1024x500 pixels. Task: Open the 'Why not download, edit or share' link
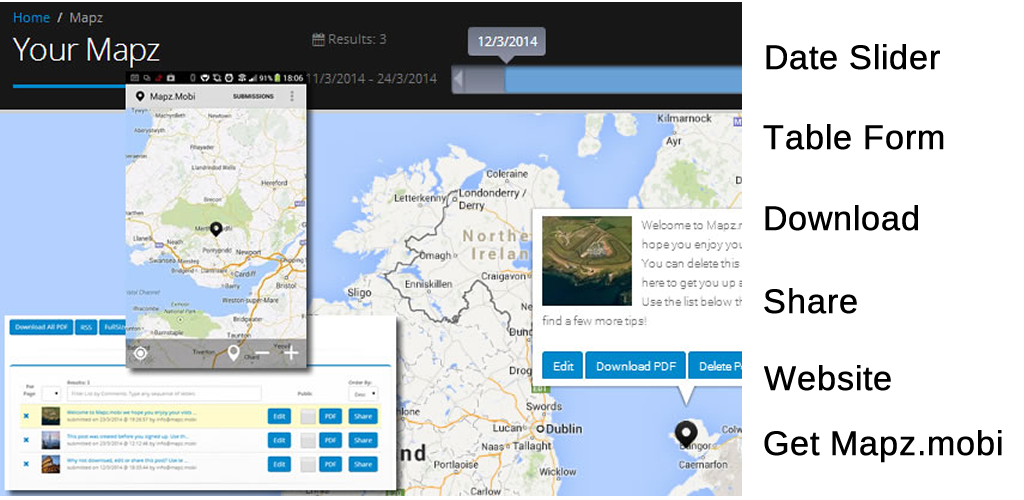pos(128,461)
